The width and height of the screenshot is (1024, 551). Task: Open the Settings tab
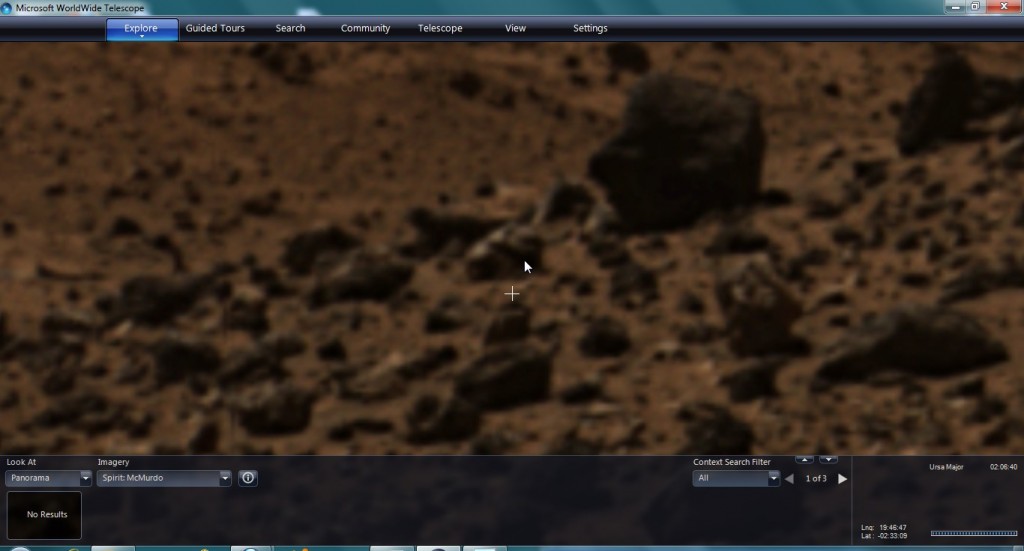point(590,28)
